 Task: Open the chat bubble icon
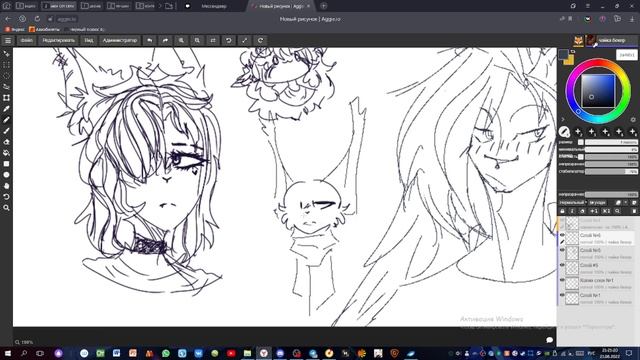pos(549,340)
